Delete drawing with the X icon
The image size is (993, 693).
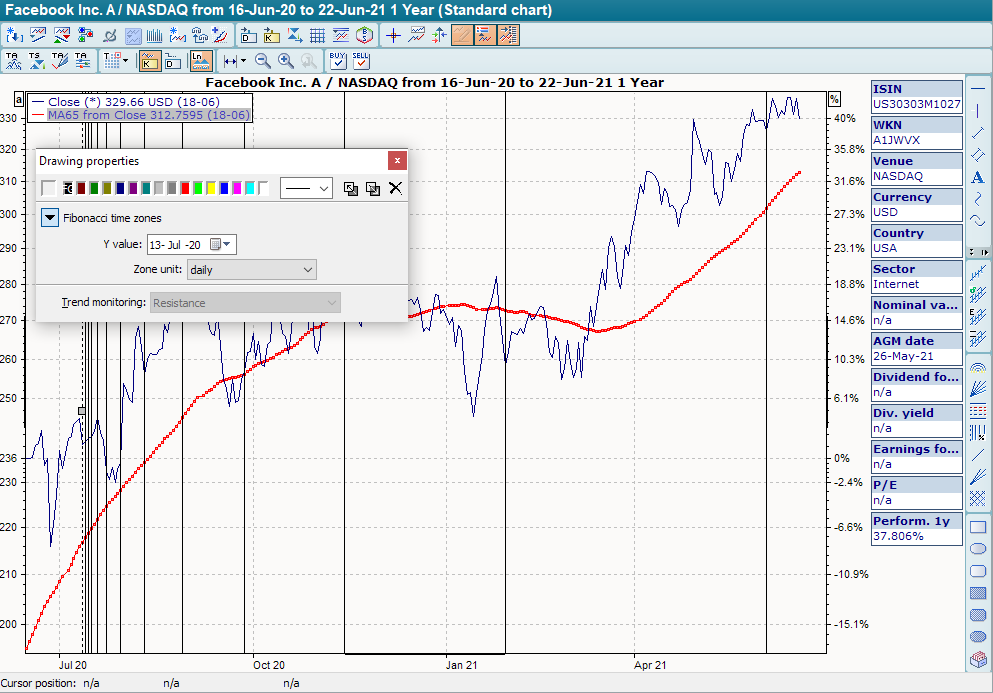tap(396, 188)
